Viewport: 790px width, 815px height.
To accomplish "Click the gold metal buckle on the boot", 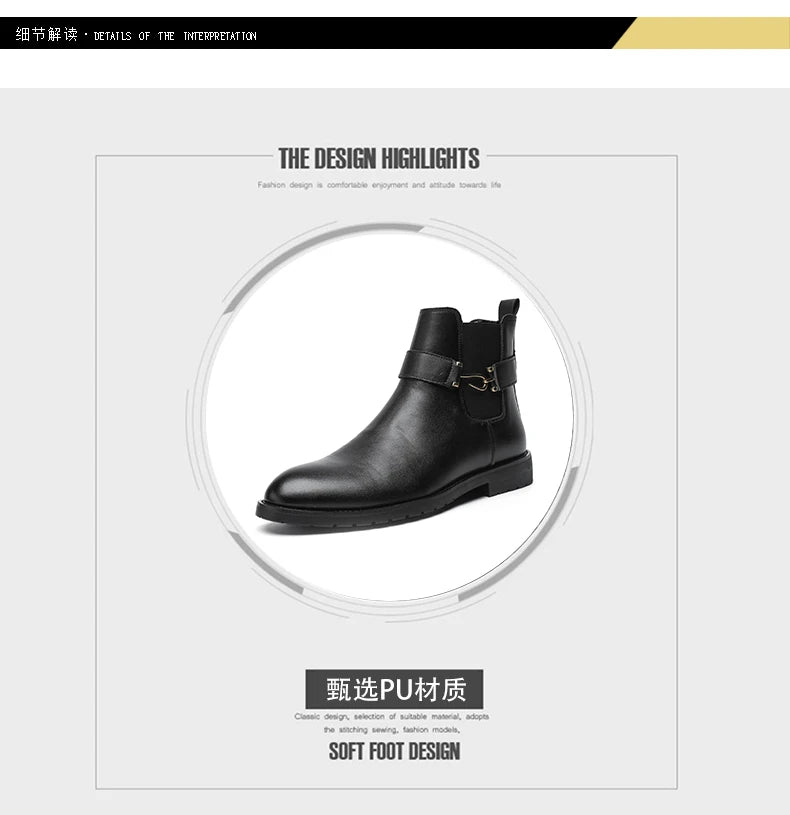I will coord(478,378).
